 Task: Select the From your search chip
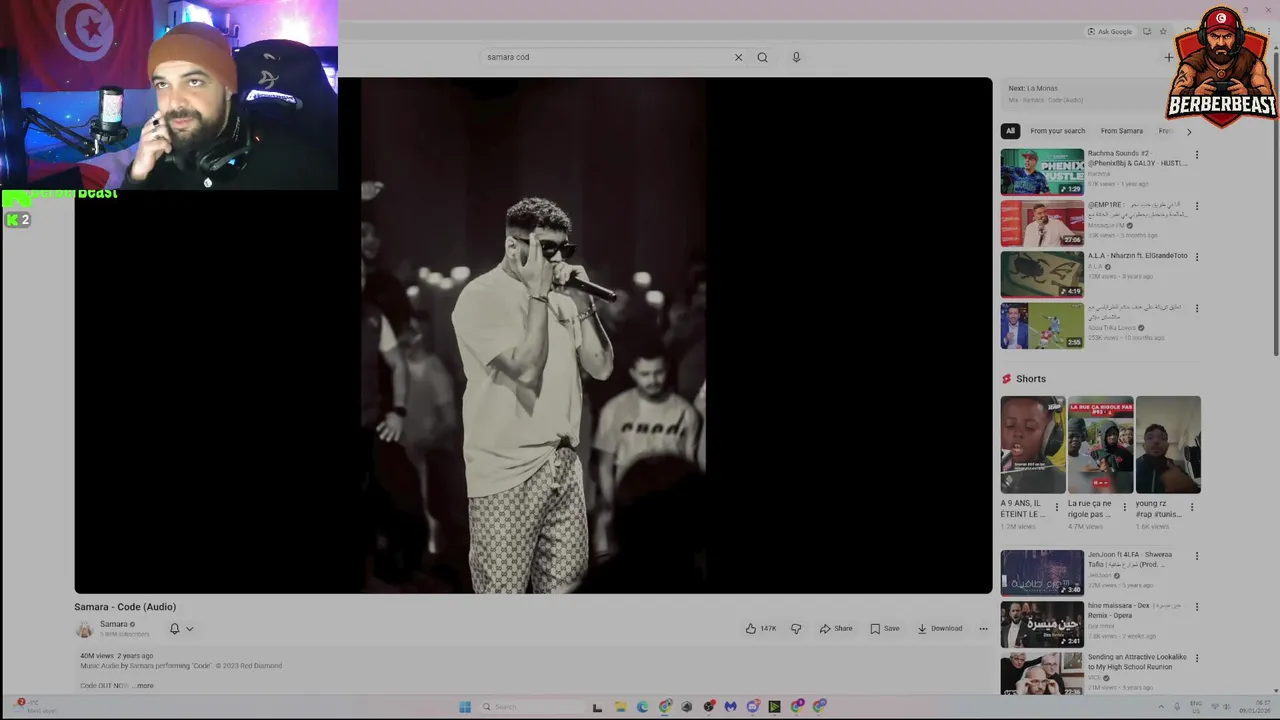(1057, 131)
